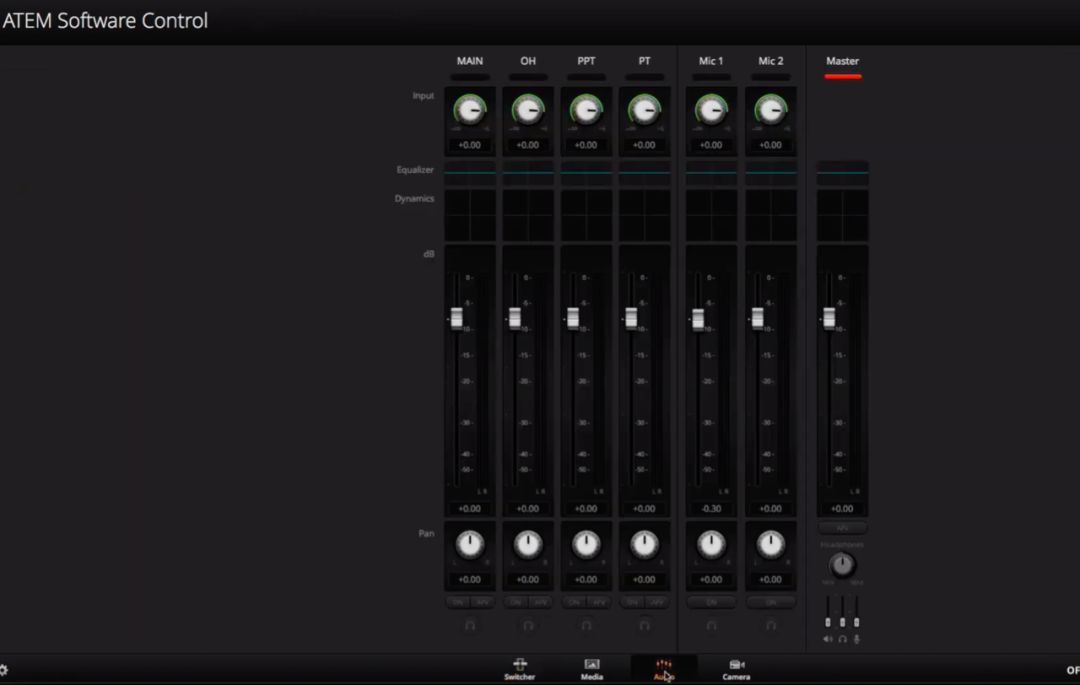The height and width of the screenshot is (685, 1080).
Task: Click the PT input gain knob
Action: click(x=644, y=110)
